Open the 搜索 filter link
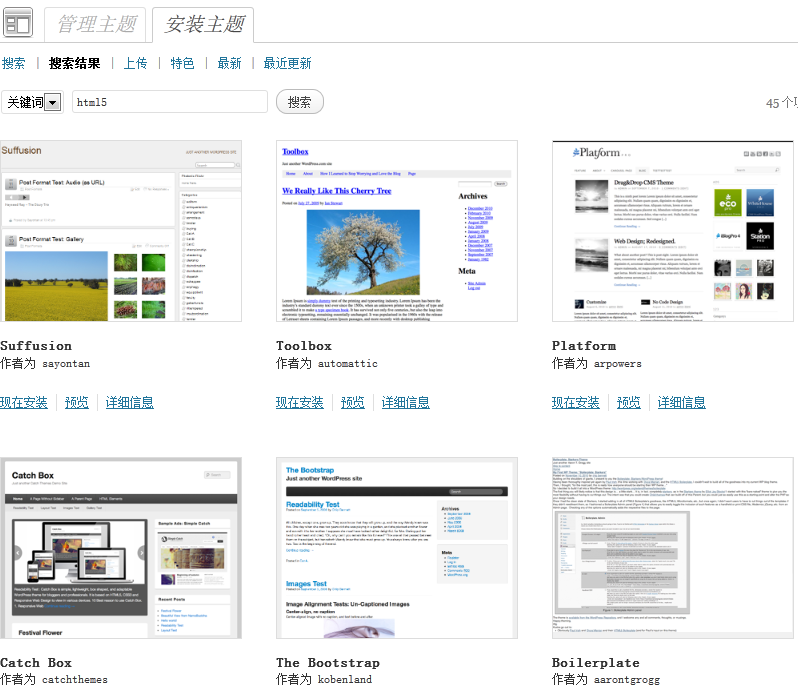Image resolution: width=798 pixels, height=686 pixels. (x=13, y=63)
